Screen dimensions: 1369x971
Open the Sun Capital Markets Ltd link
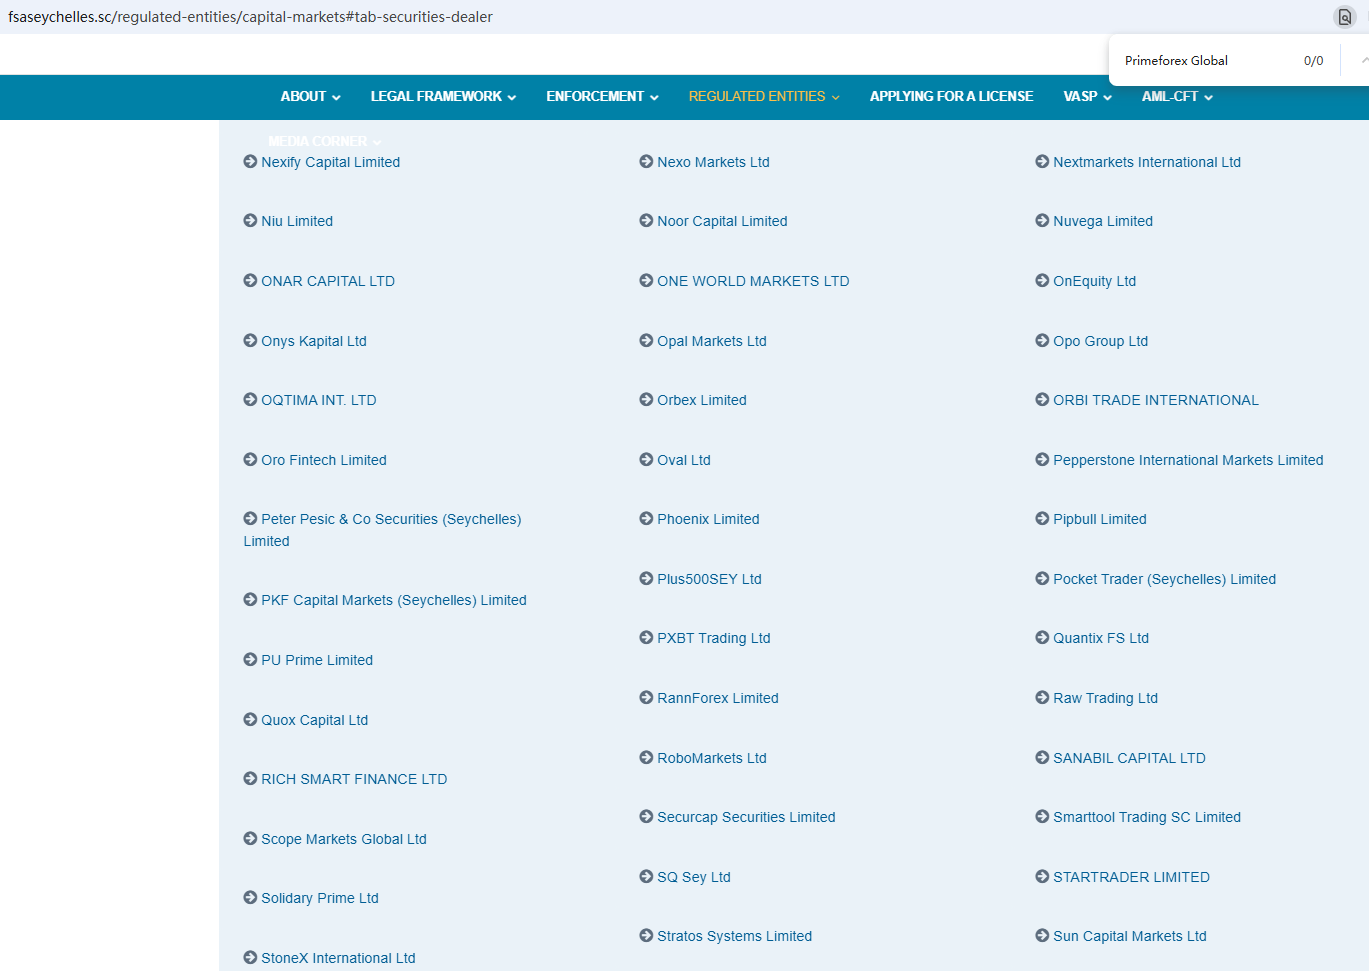1129,936
